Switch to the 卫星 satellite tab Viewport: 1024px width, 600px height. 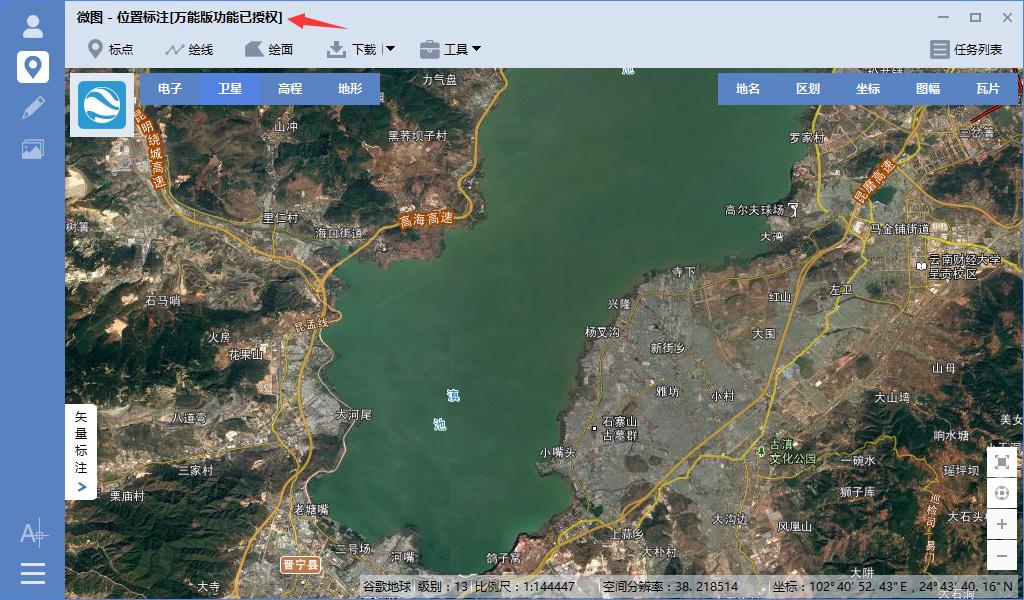point(230,89)
